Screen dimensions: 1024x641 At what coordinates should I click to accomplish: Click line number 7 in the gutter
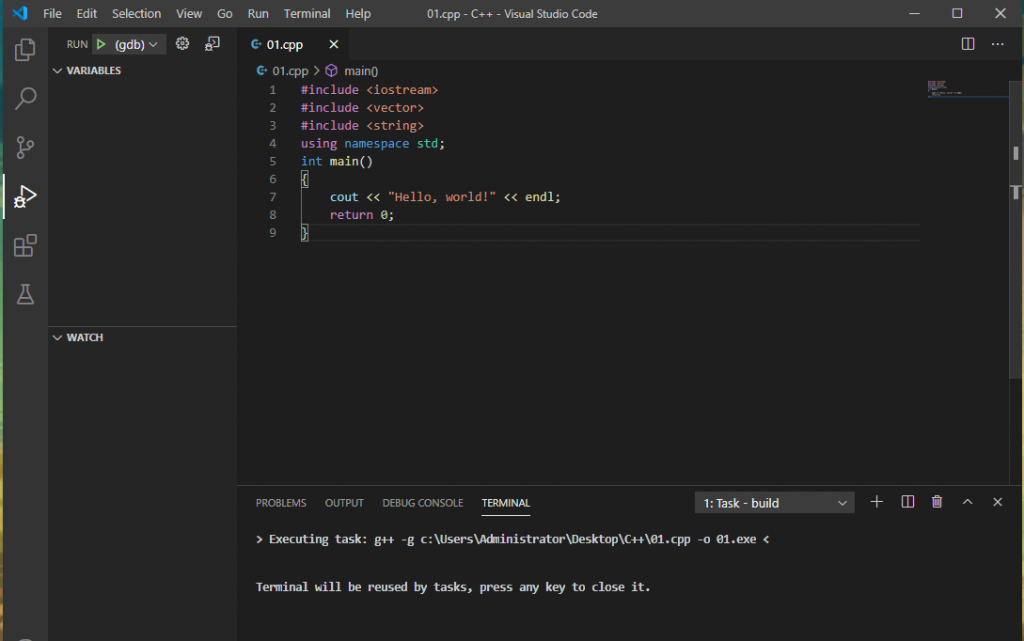(x=272, y=197)
